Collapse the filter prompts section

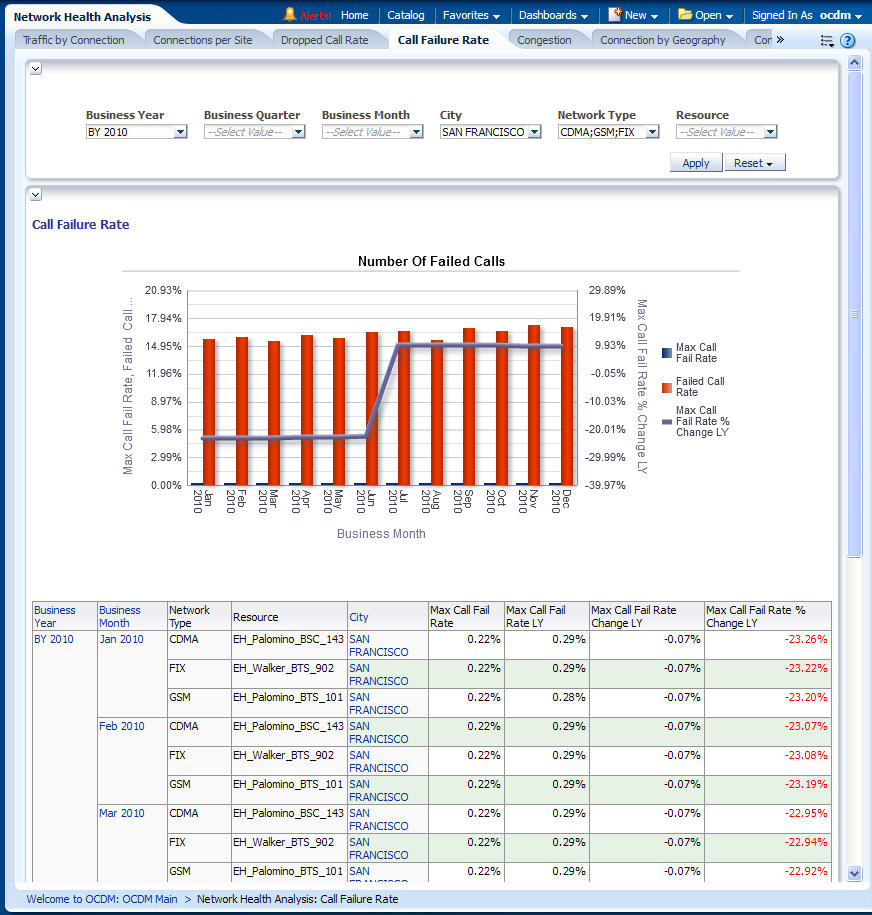[36, 68]
